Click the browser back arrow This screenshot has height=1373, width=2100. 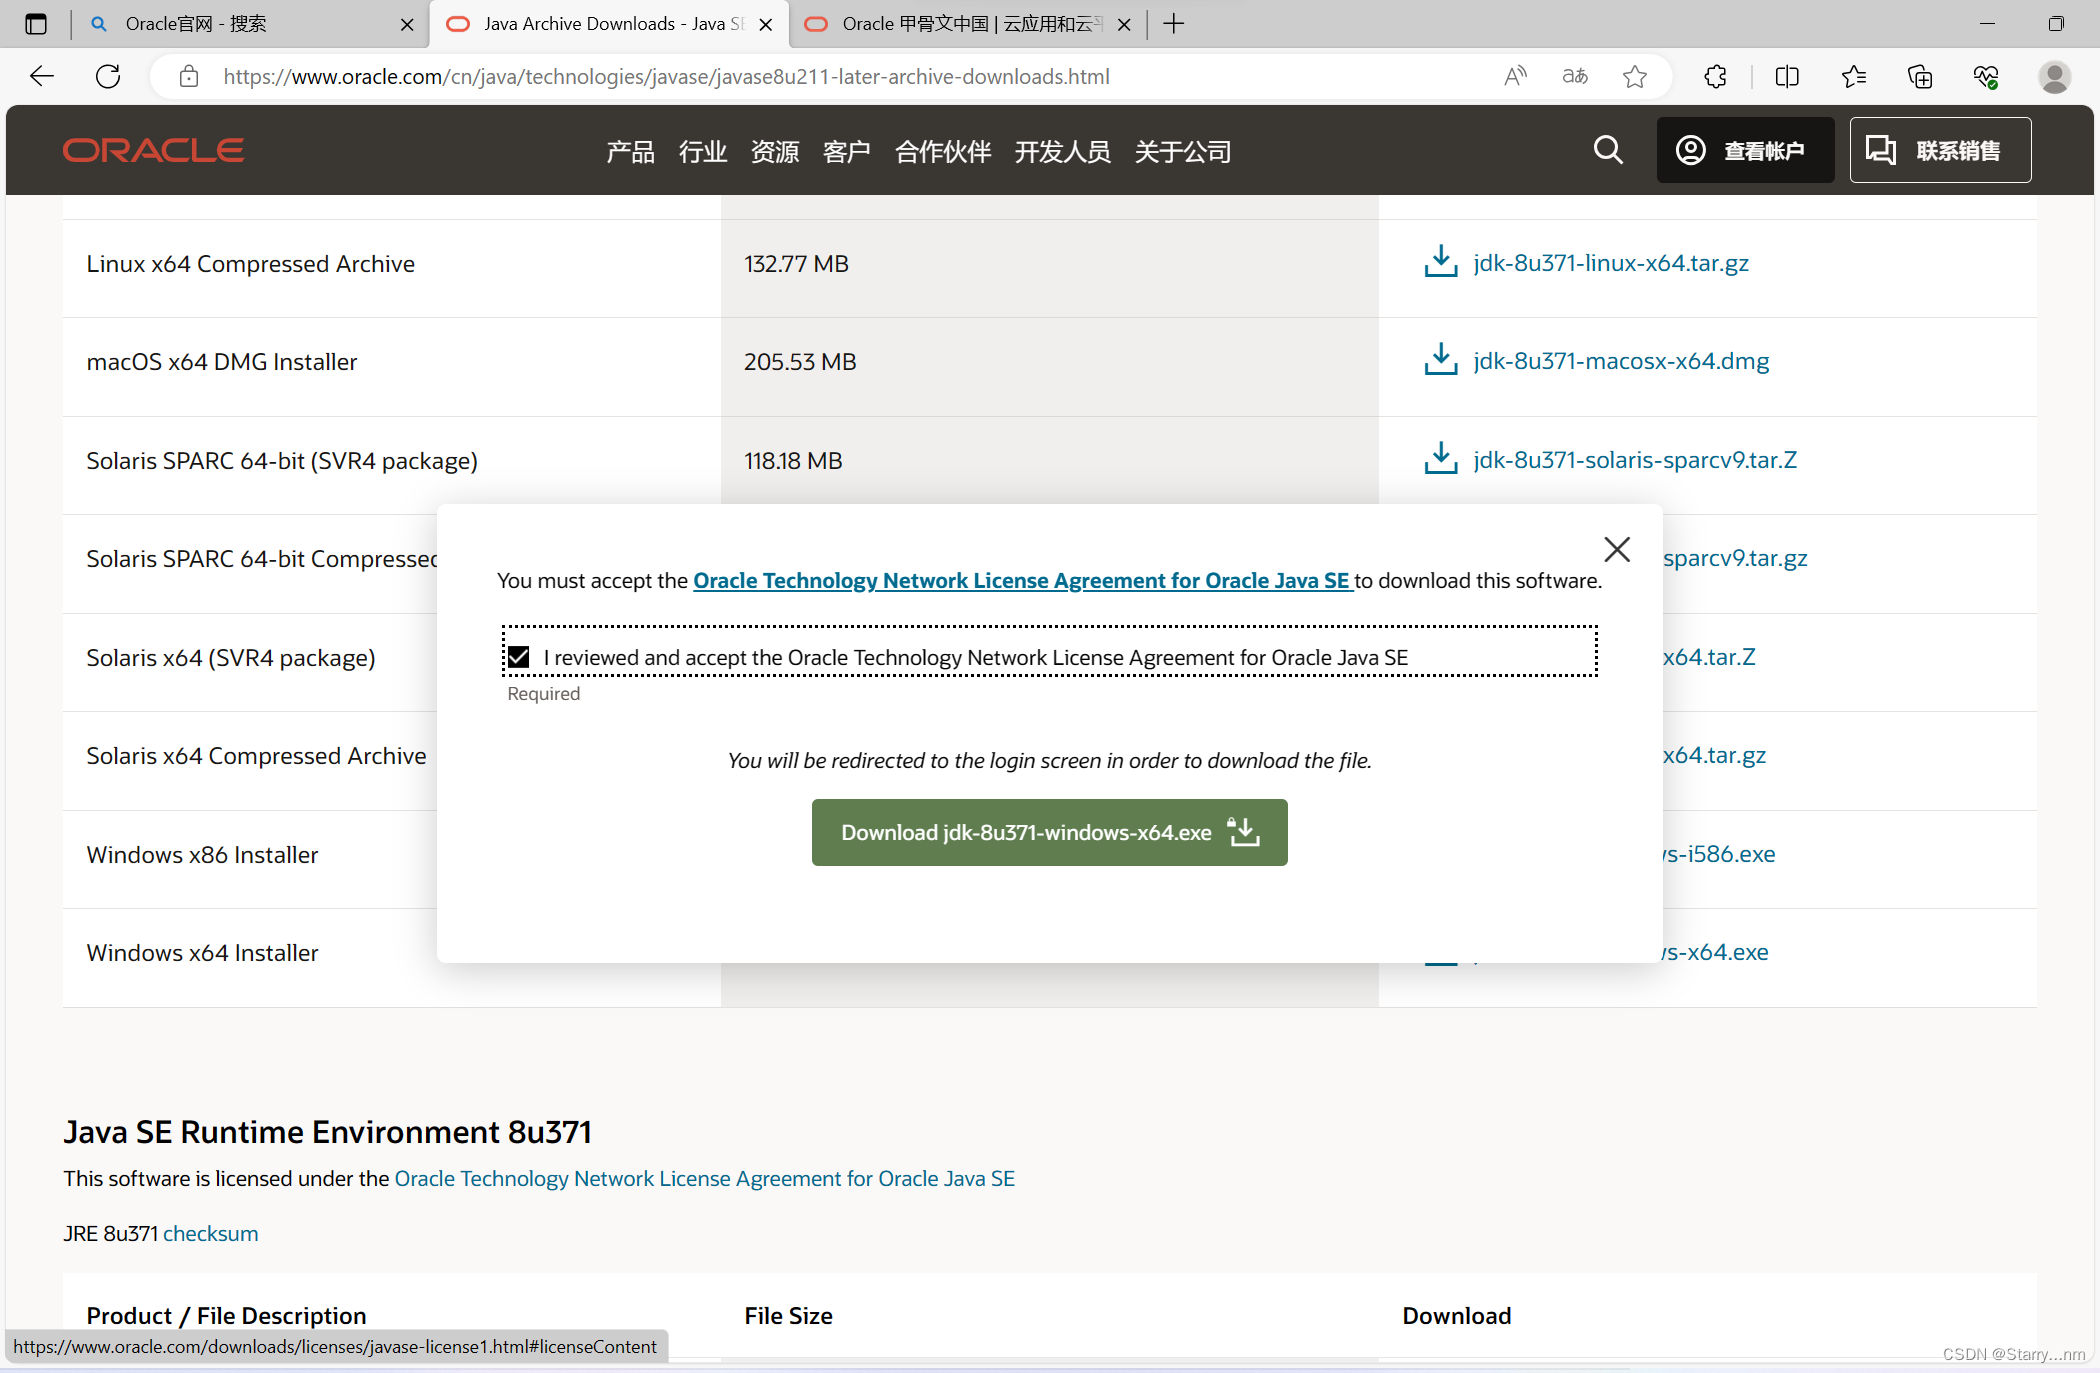[x=42, y=76]
